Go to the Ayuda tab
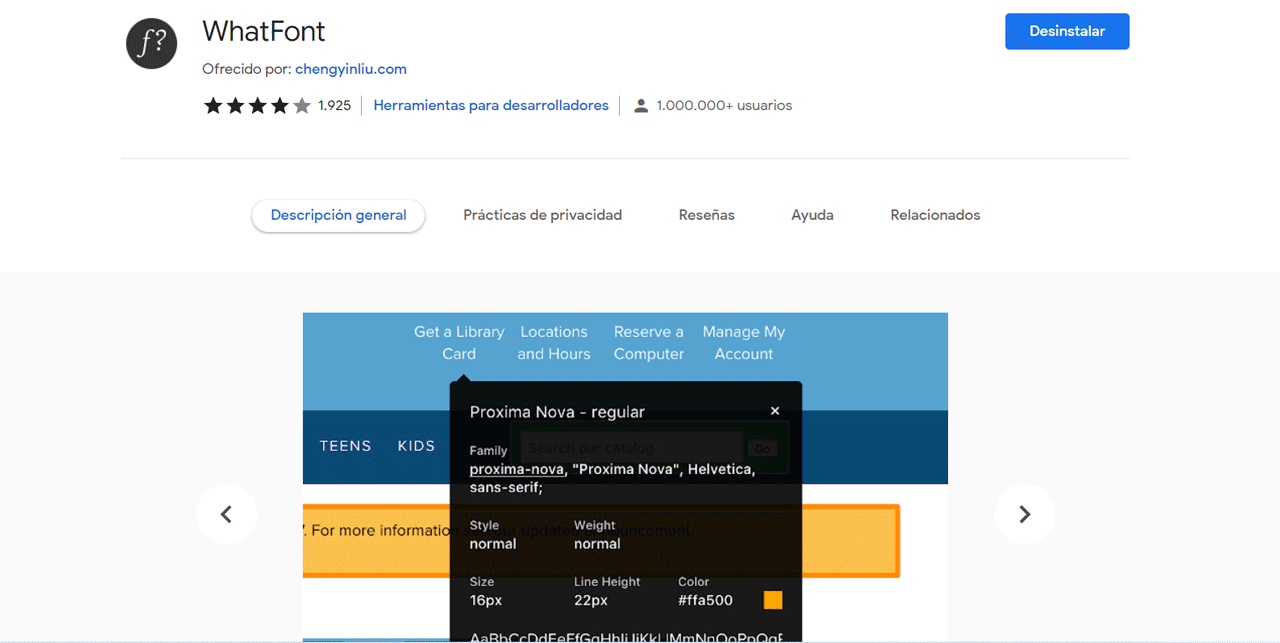Screen dimensions: 1280x643 (812, 215)
